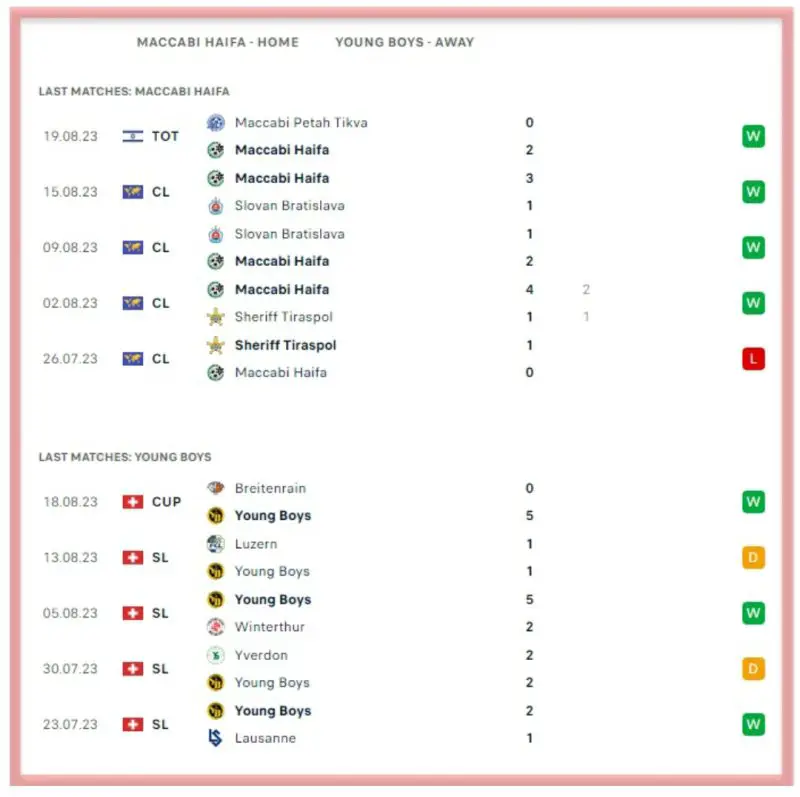The height and width of the screenshot is (797, 800).
Task: Select the Maccabi Haifa - Home tab
Action: [x=218, y=42]
